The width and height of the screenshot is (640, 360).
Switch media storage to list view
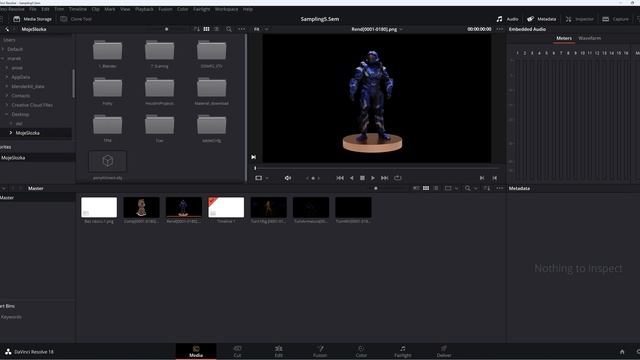pyautogui.click(x=217, y=29)
